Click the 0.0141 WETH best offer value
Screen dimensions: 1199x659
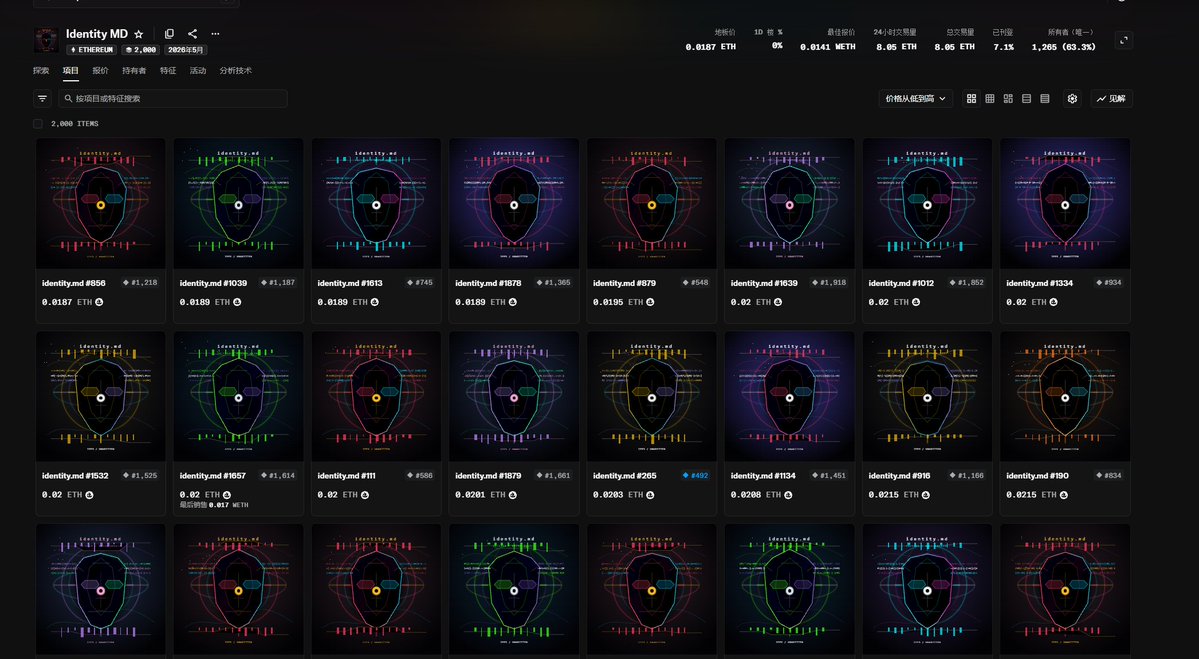coord(828,47)
